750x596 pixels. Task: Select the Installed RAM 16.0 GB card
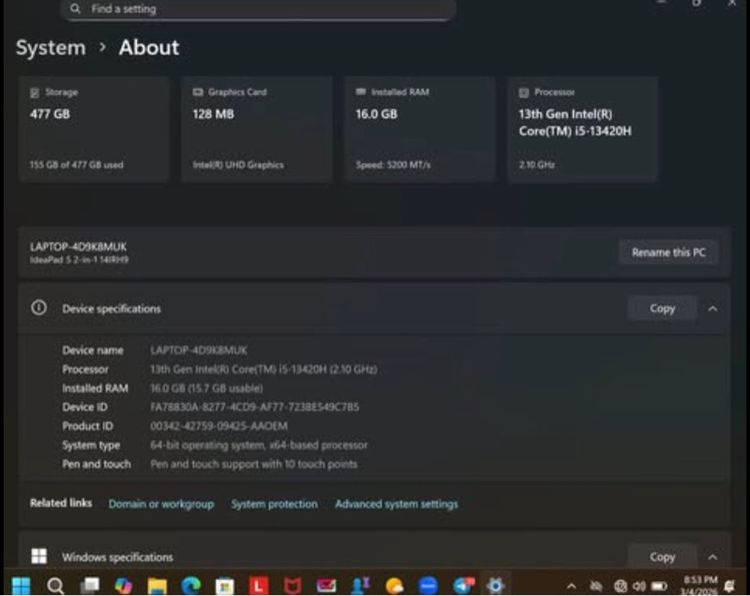(419, 129)
